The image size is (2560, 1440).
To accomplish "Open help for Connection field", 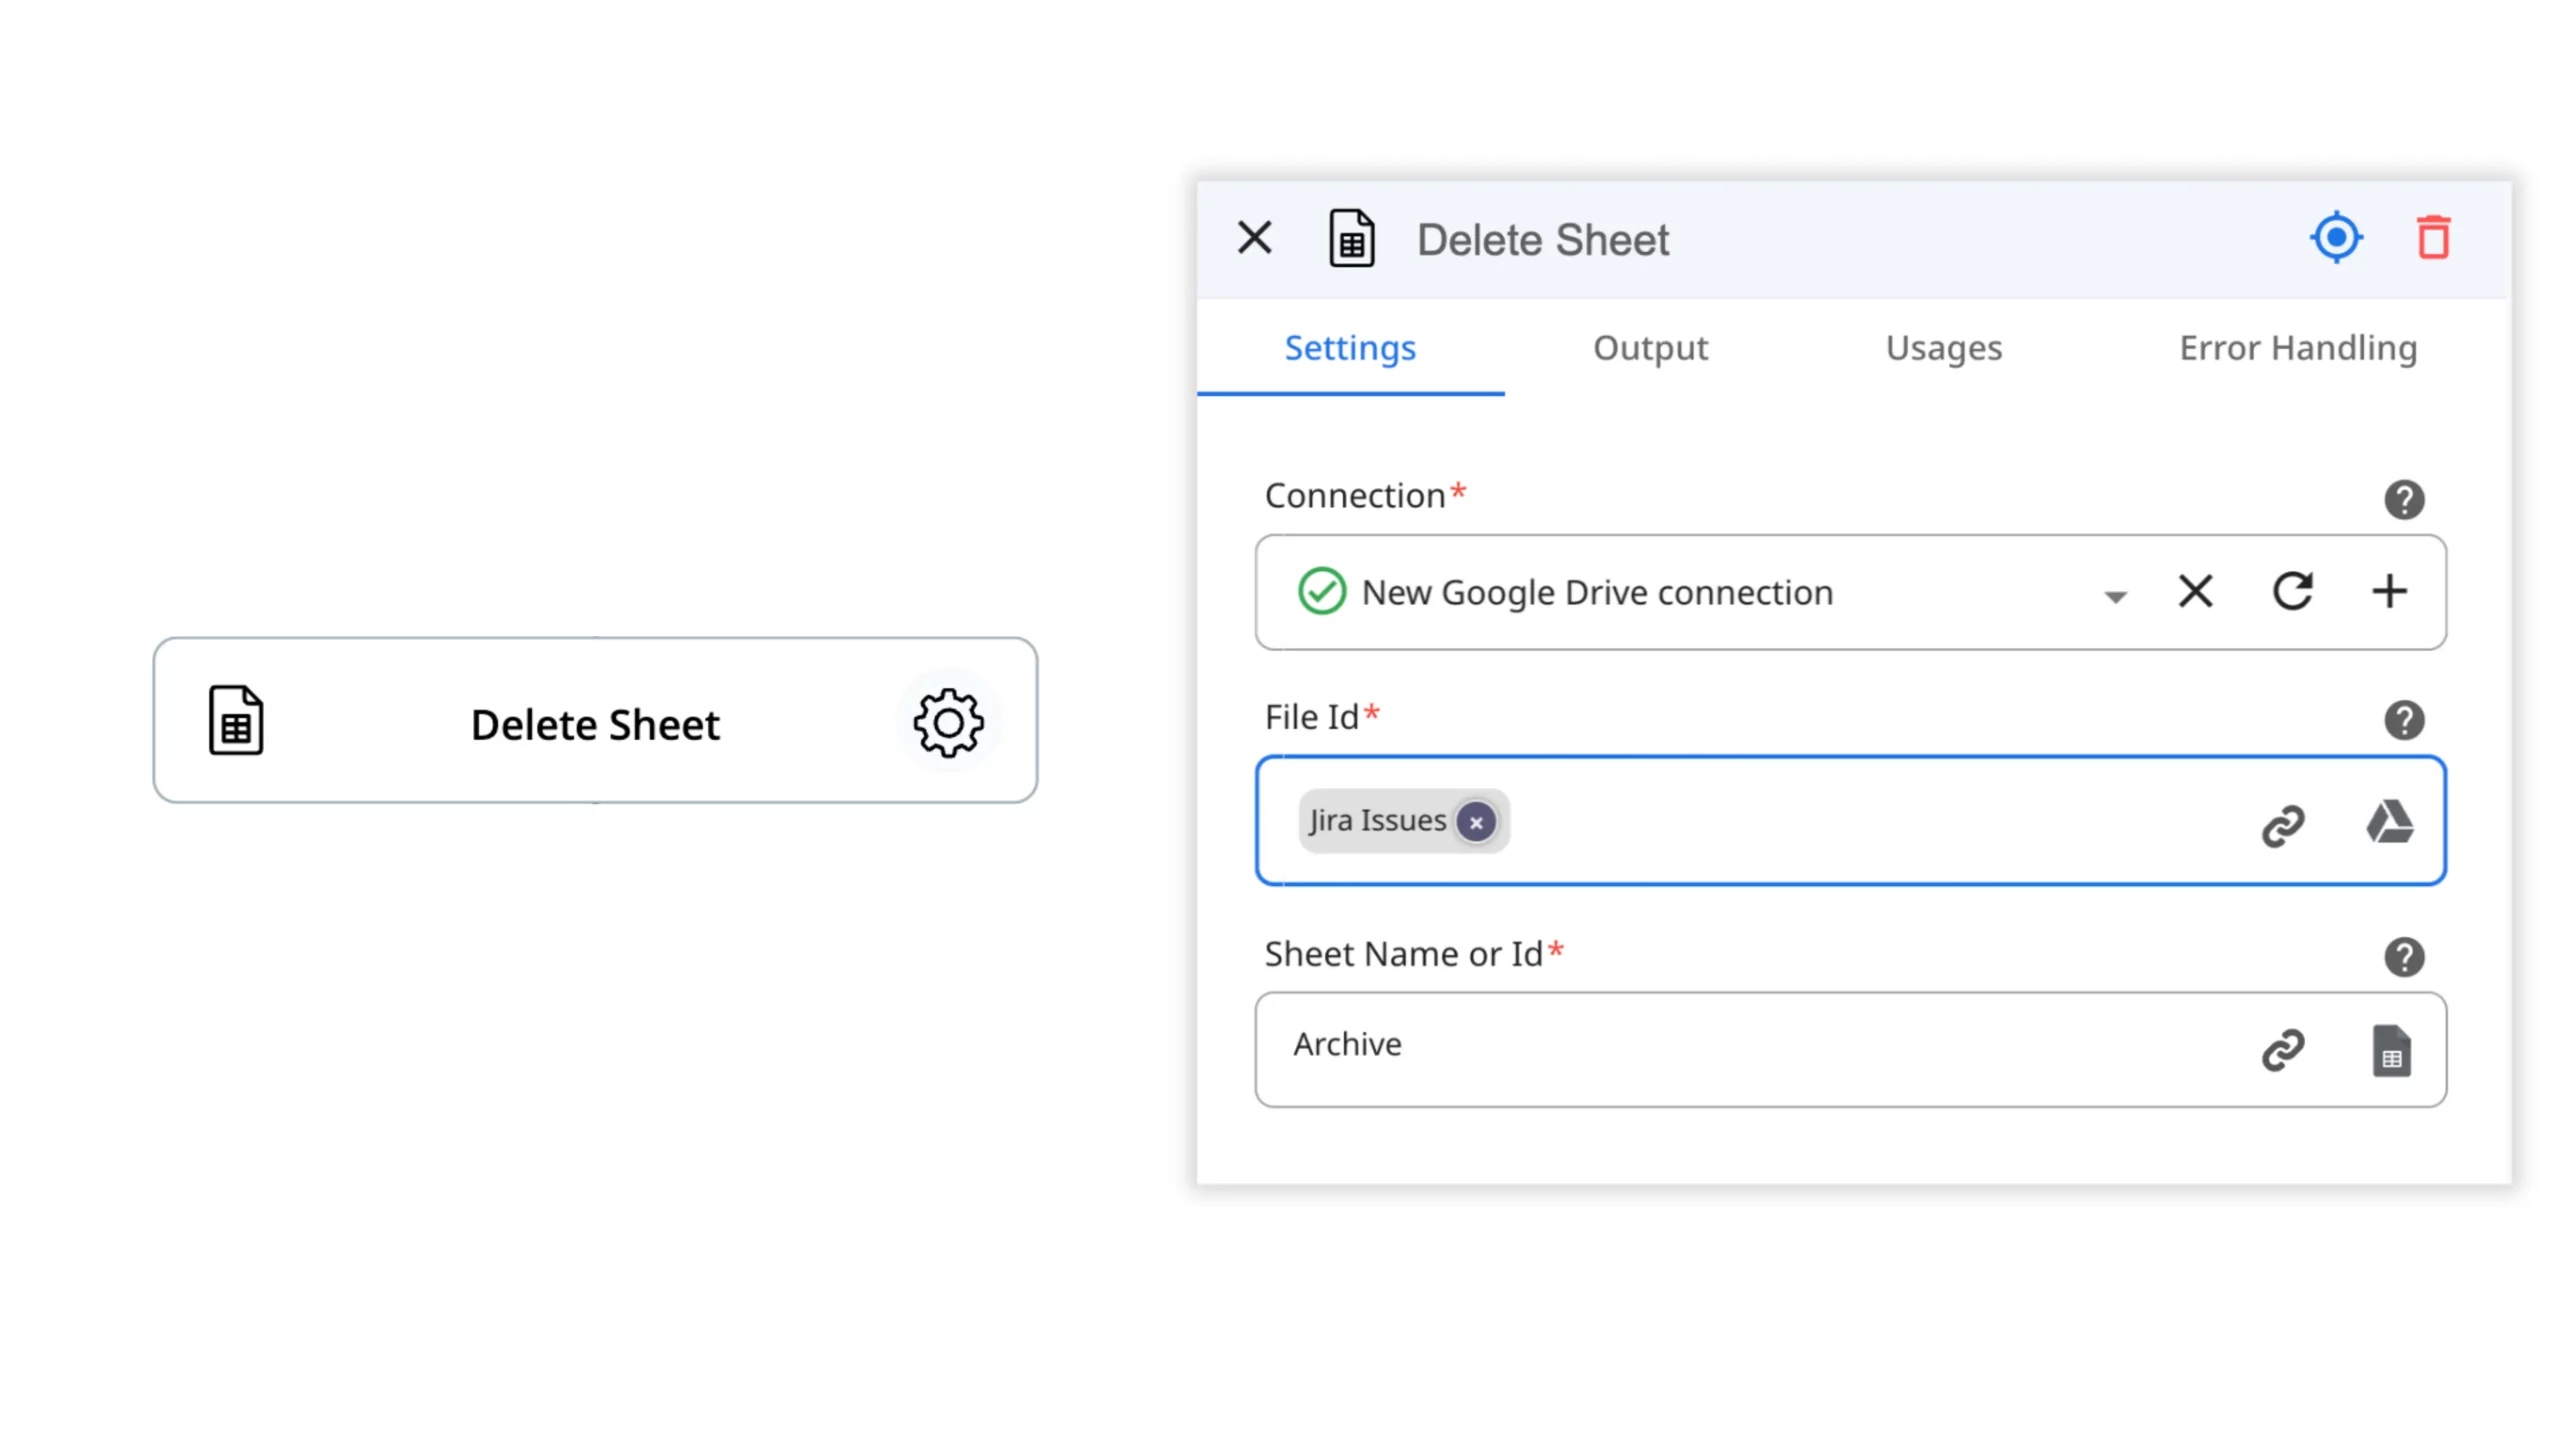I will click(x=2403, y=499).
